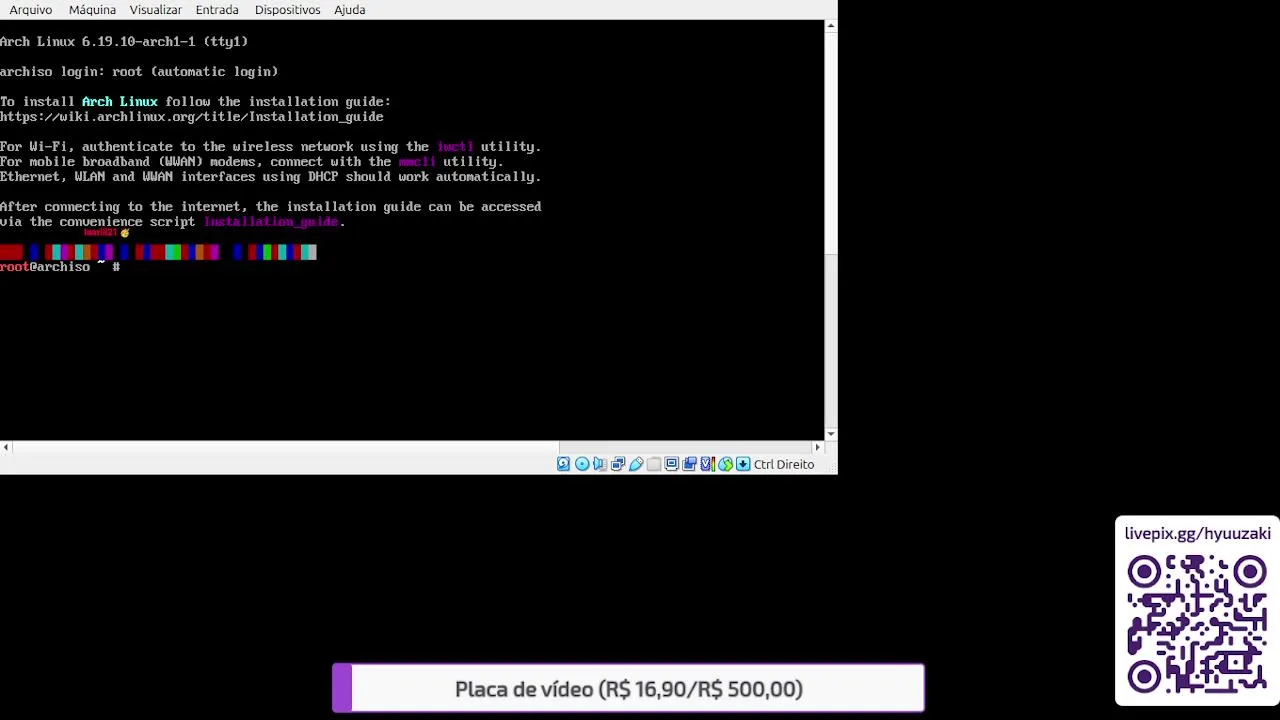Click the Placa de vídeo donation progress bar
Screen dimensions: 1280x720
click(x=628, y=688)
